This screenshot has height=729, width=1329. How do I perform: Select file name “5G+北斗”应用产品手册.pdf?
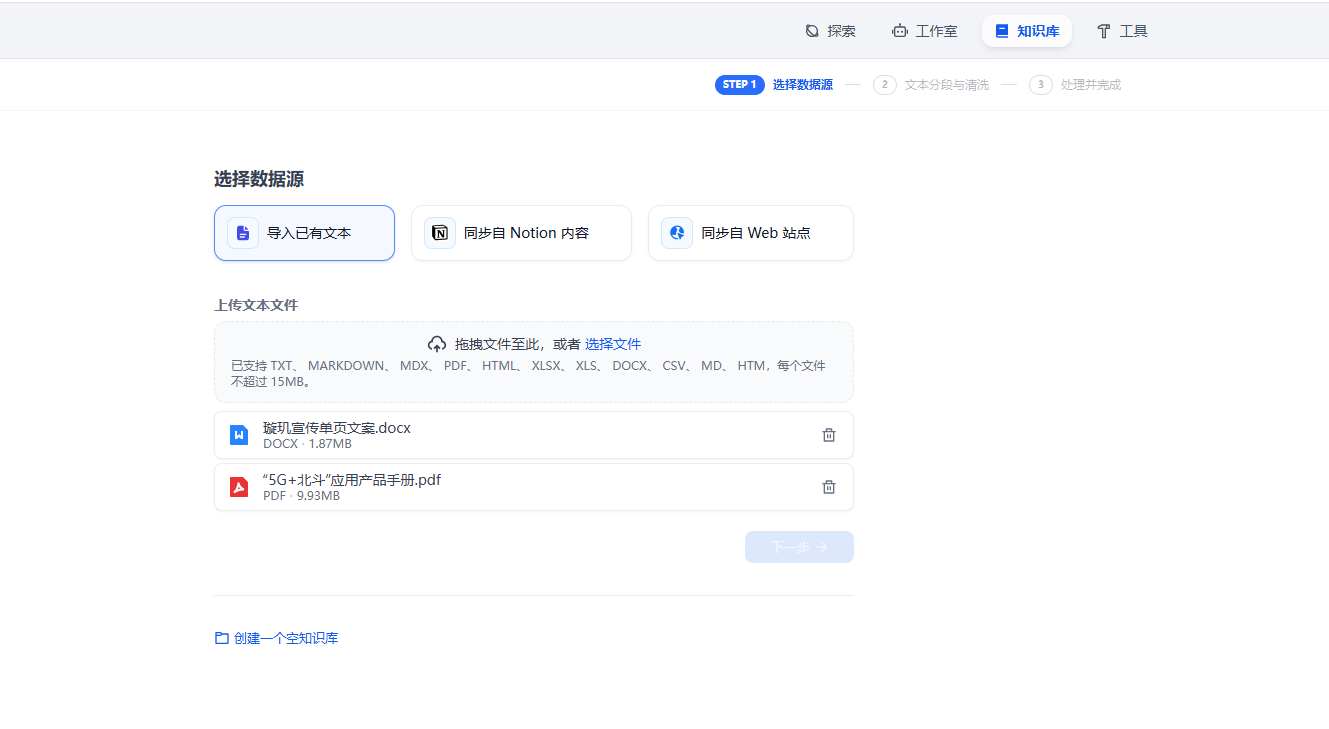coord(352,480)
